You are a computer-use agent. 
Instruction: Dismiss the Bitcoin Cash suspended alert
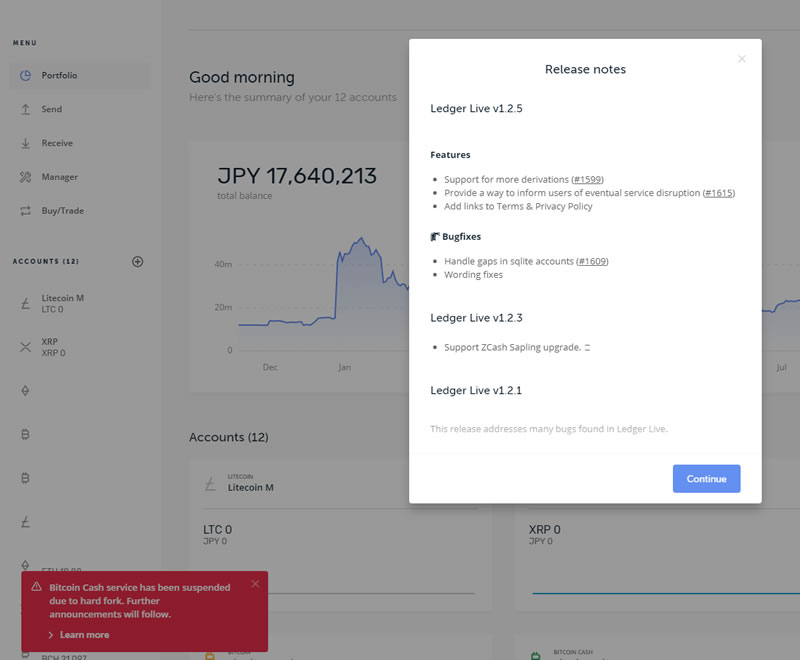(255, 584)
